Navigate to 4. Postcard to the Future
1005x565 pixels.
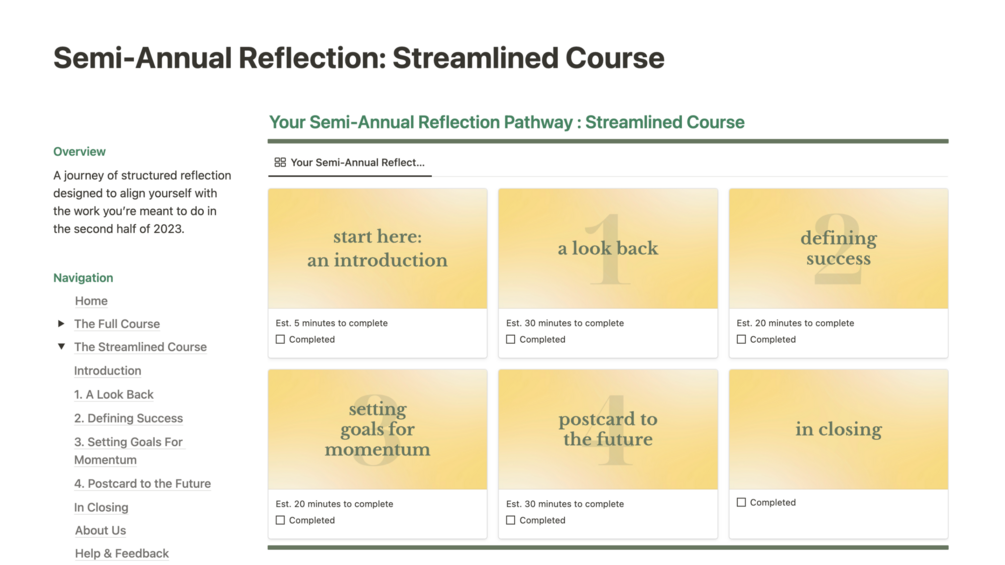click(142, 484)
